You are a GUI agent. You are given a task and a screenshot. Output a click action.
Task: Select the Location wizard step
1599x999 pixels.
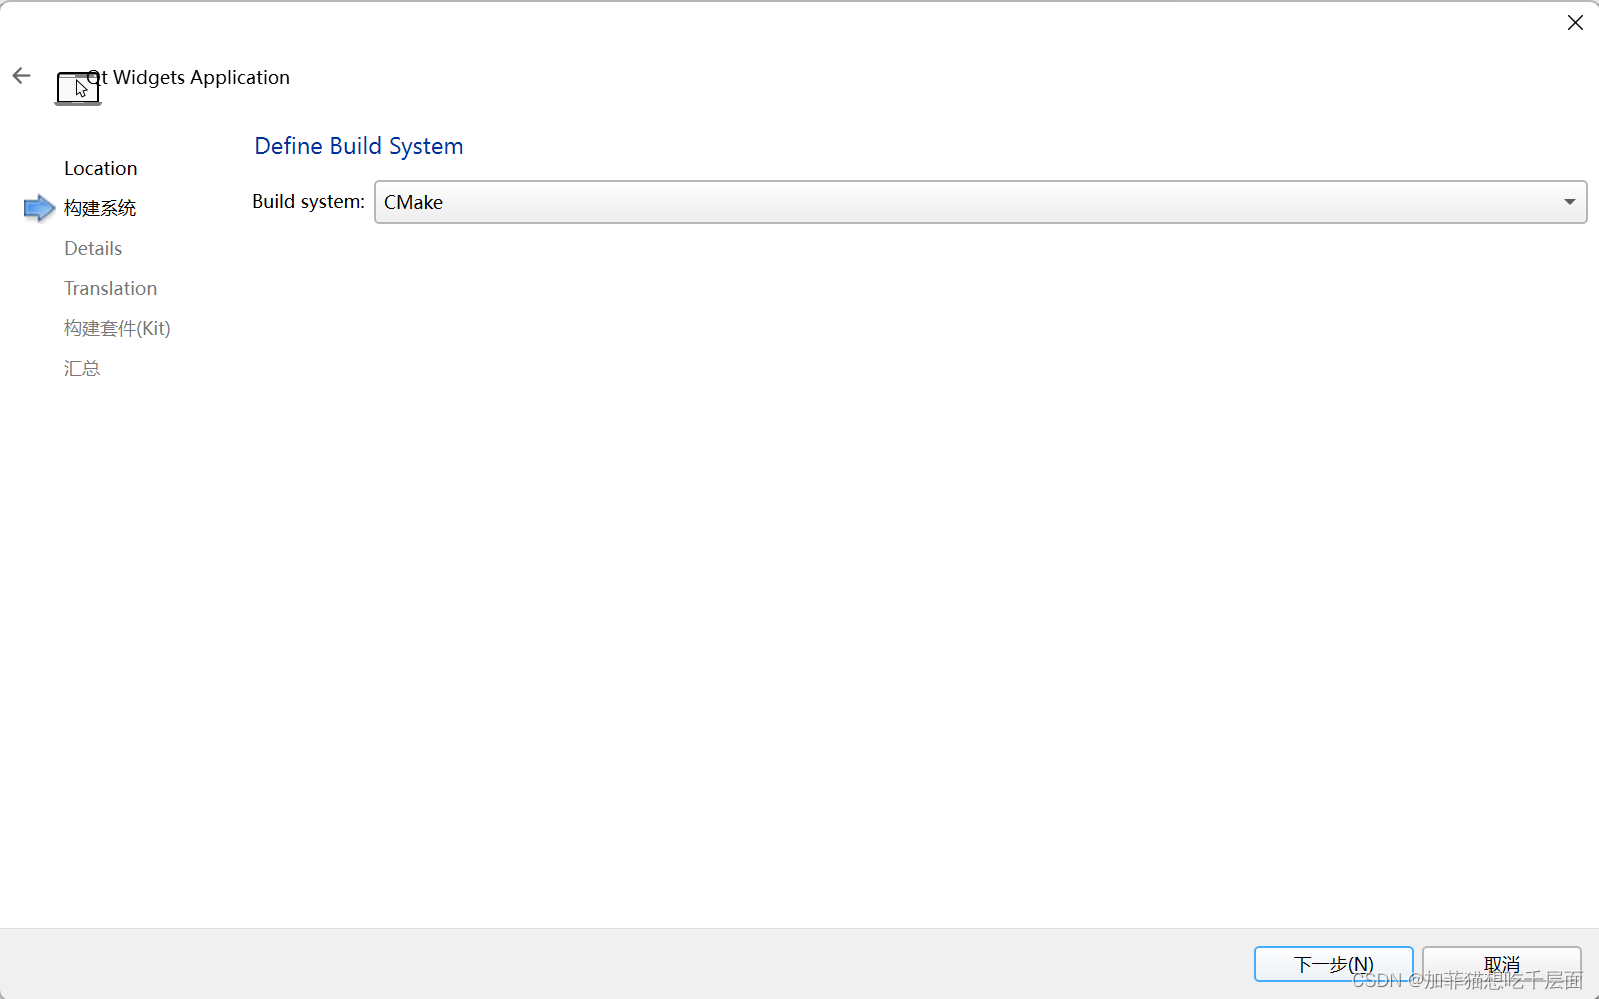(x=101, y=168)
